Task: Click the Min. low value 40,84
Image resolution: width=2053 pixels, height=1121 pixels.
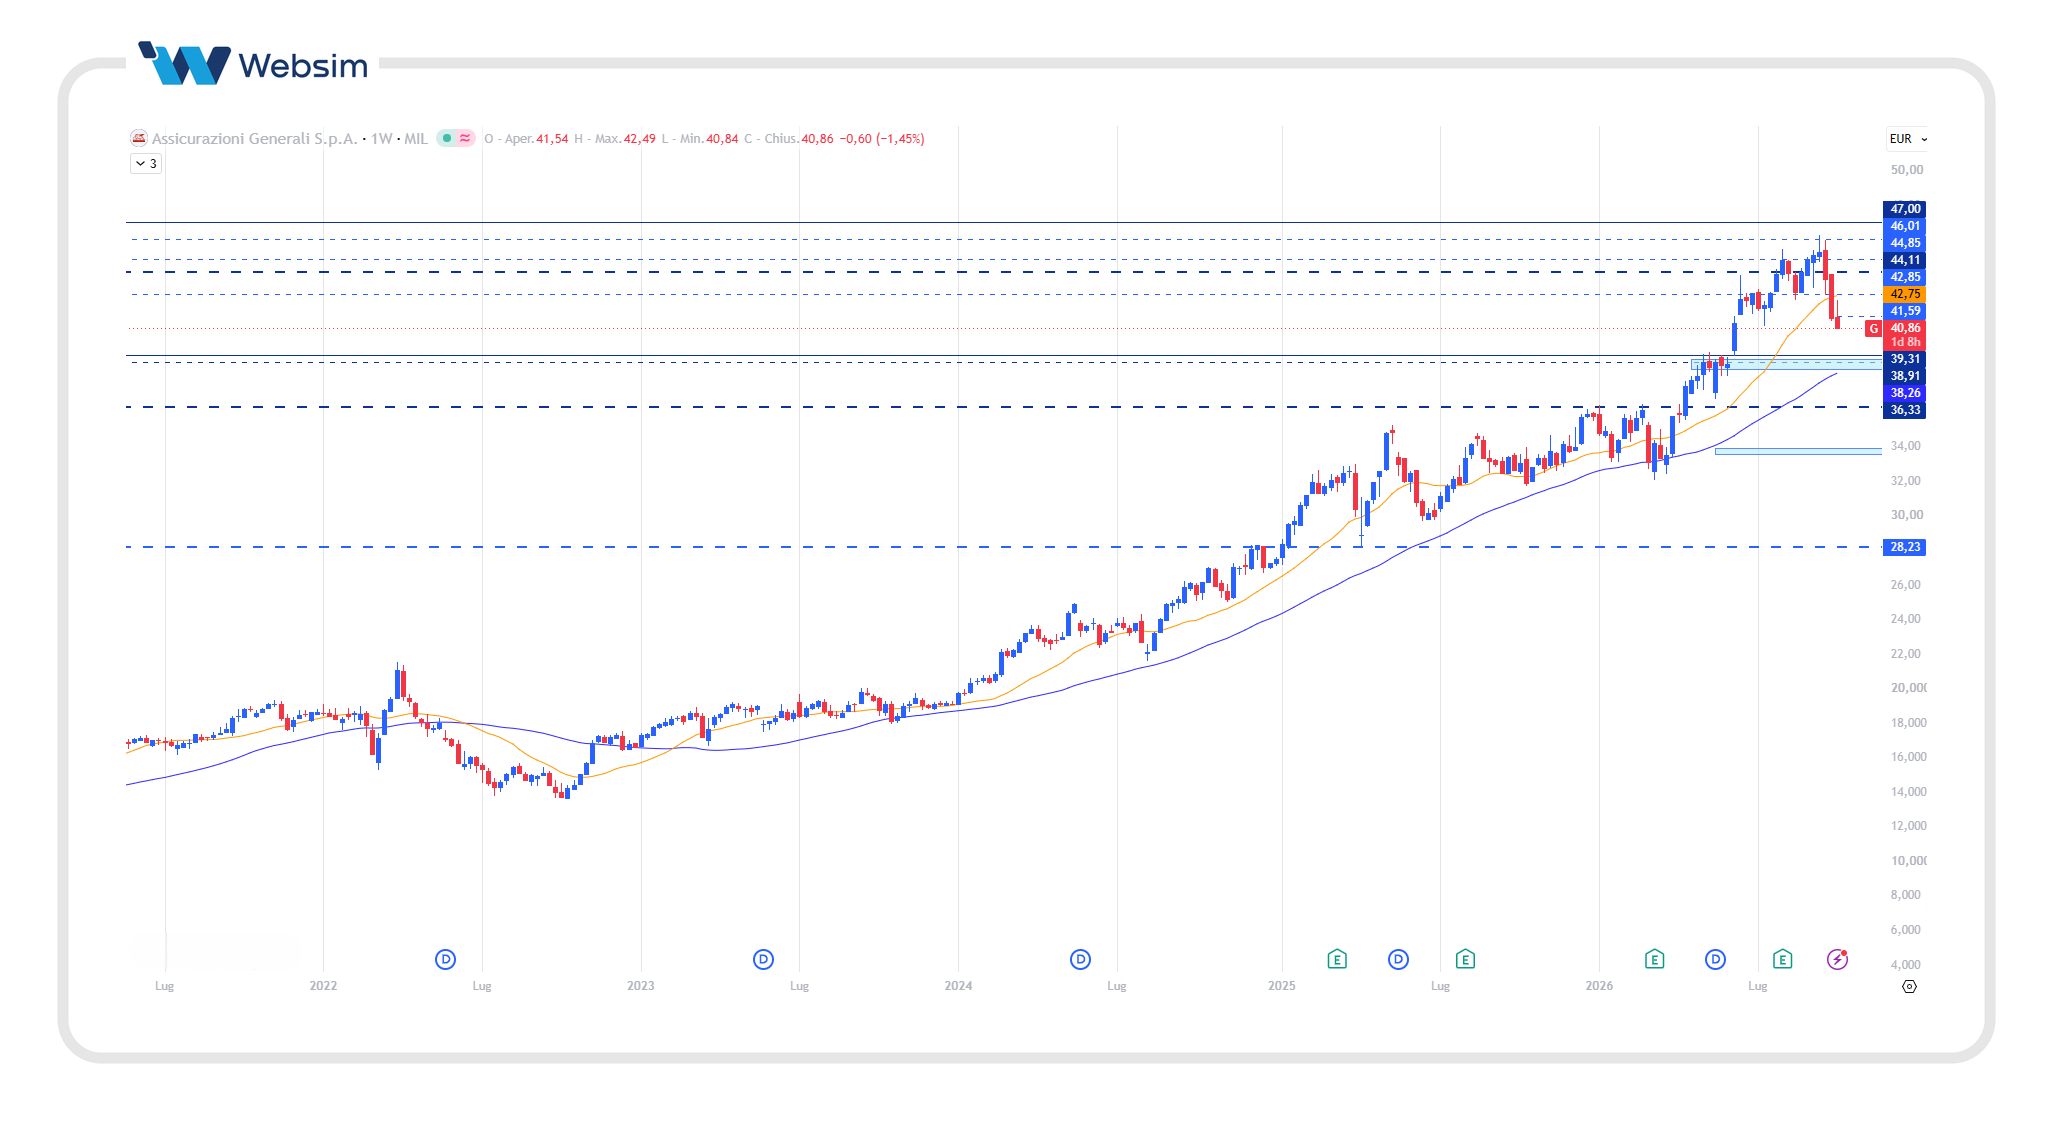Action: [722, 139]
